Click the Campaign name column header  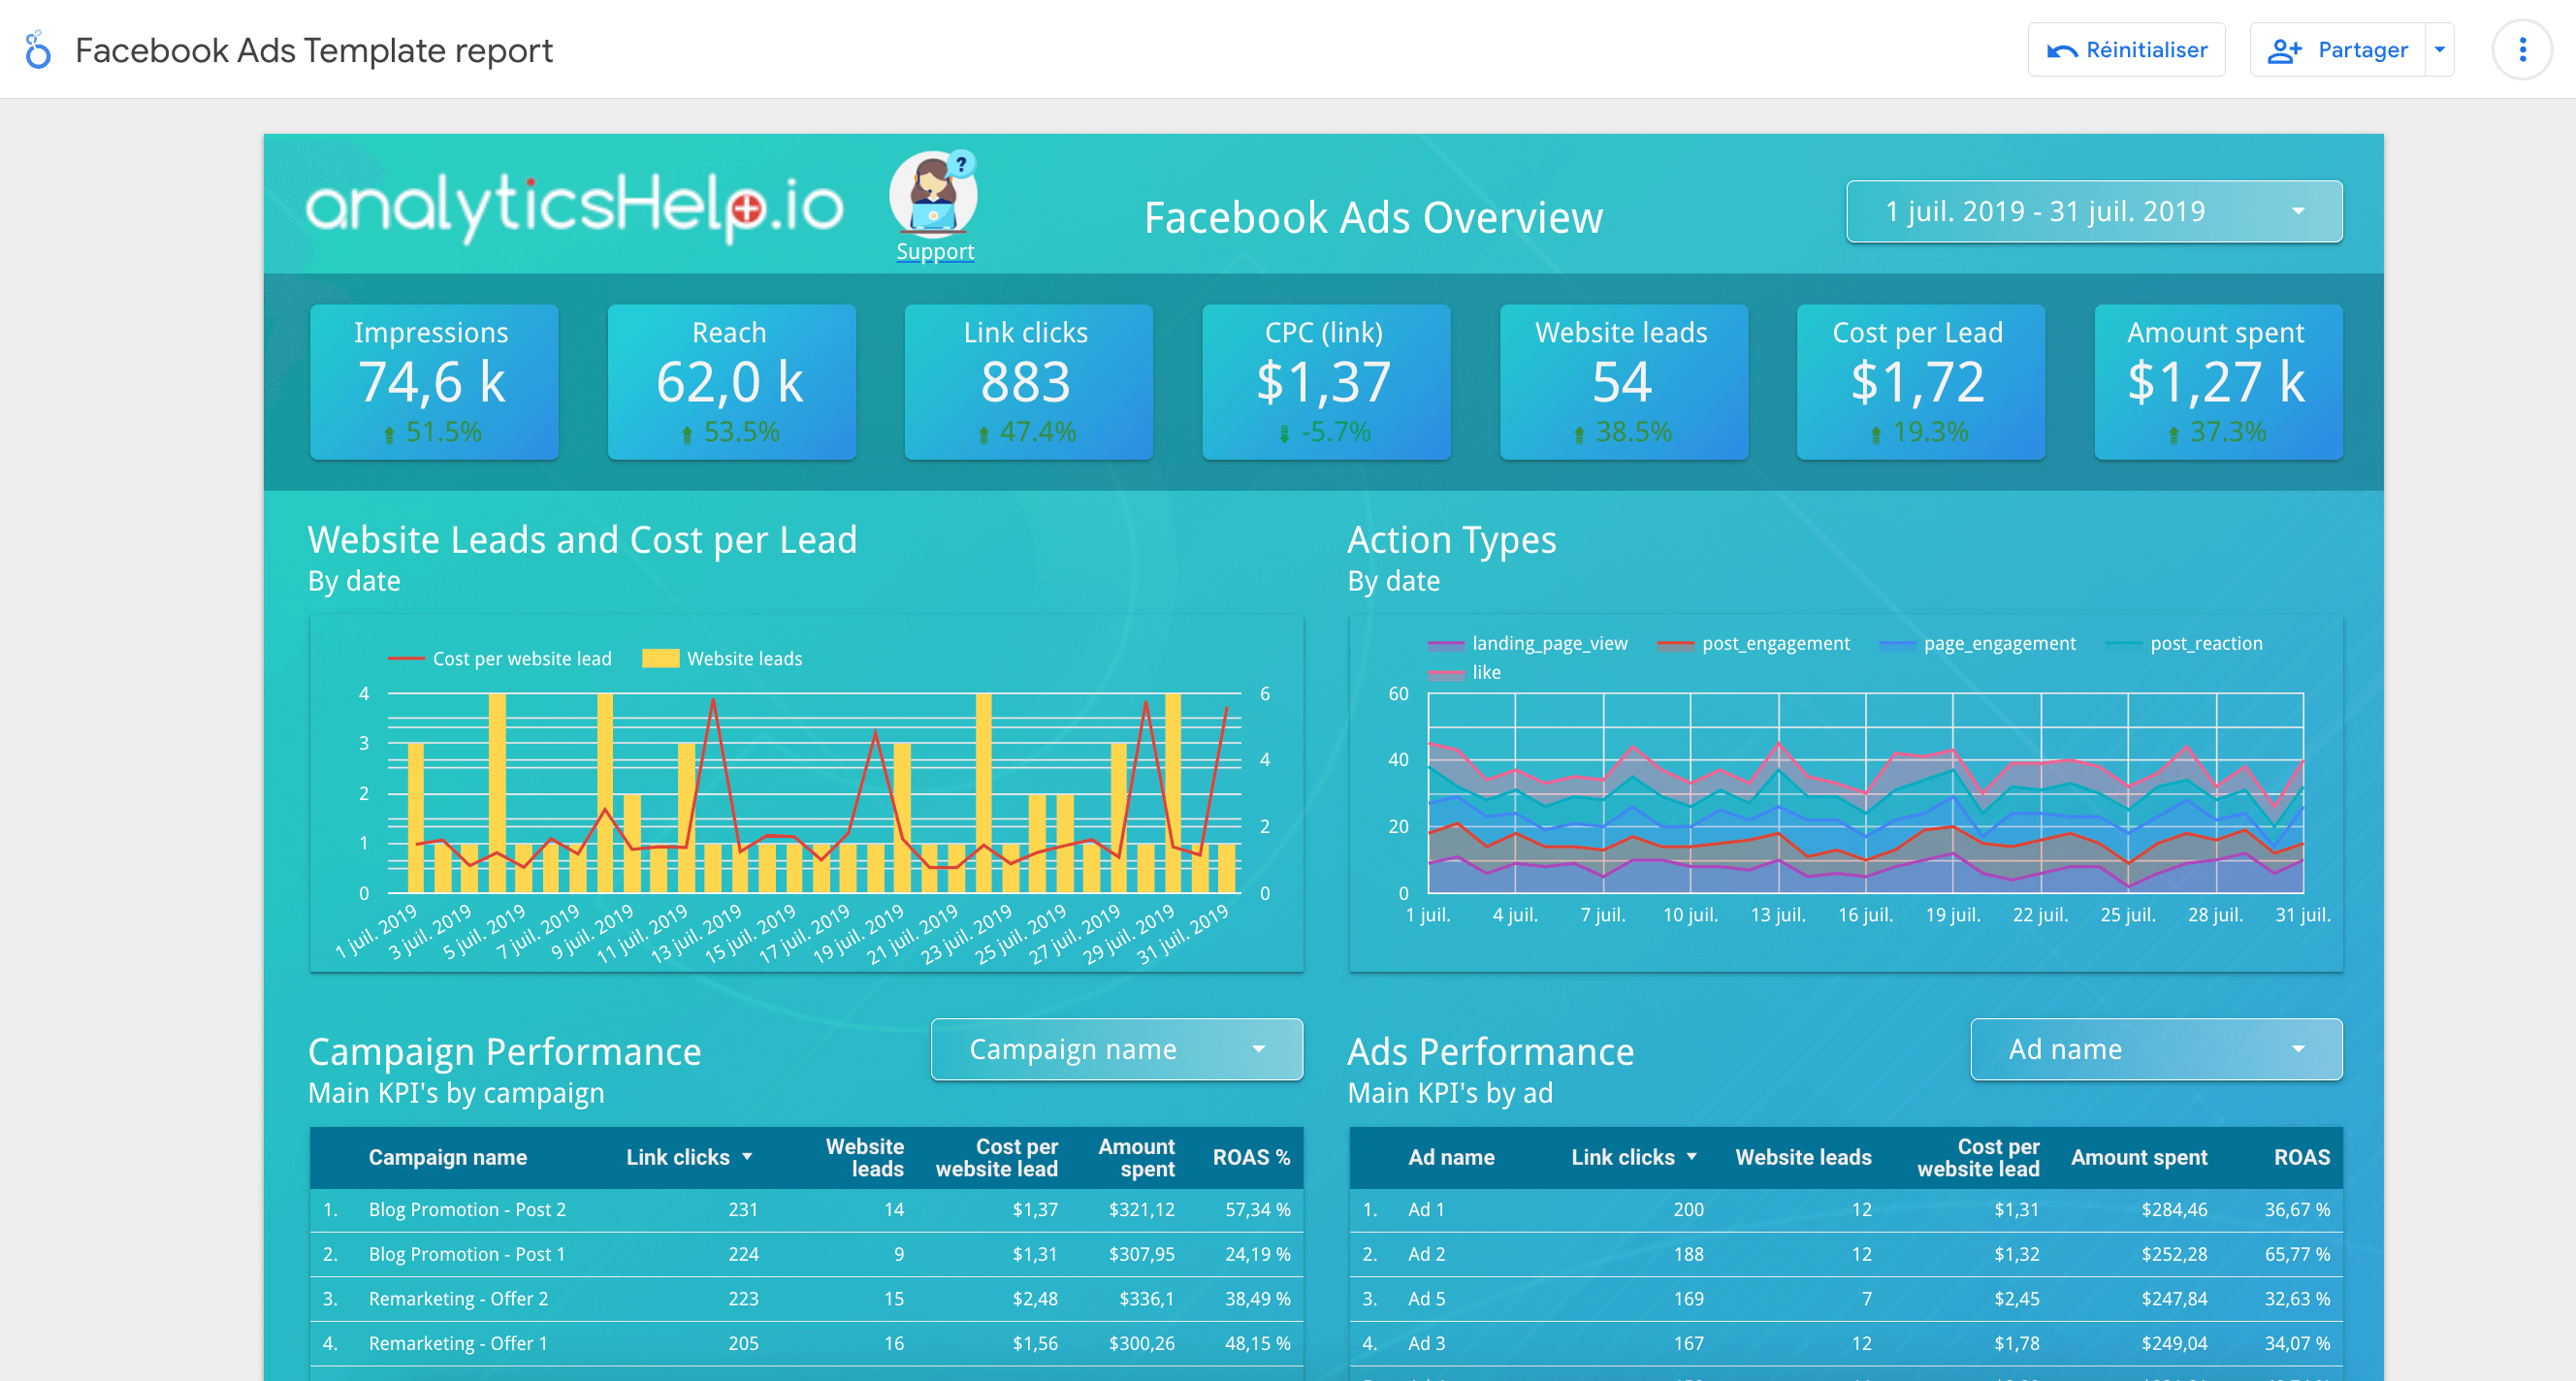[447, 1157]
